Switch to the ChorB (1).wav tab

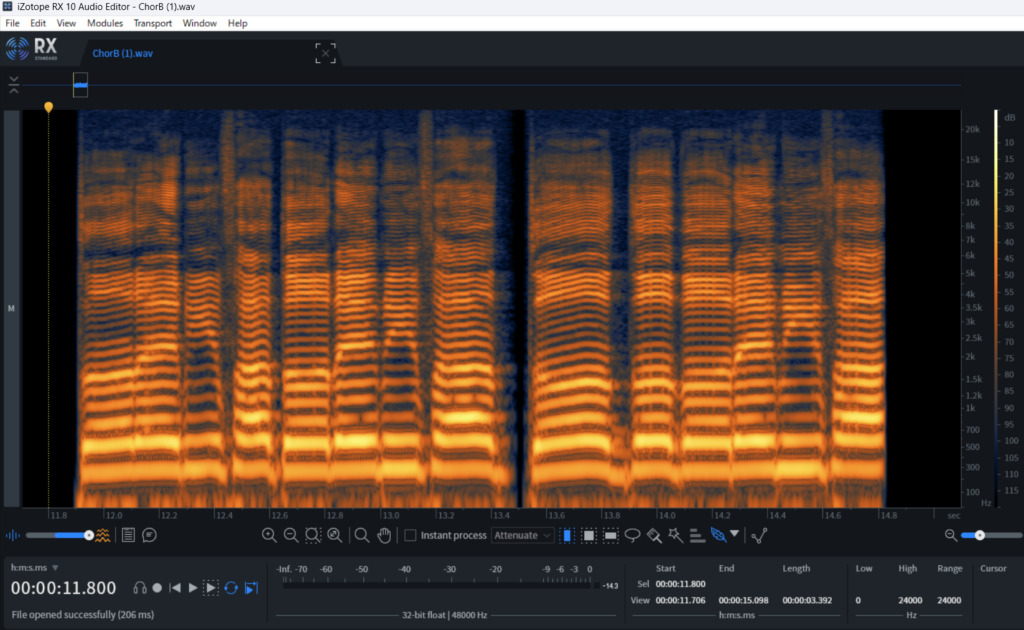pyautogui.click(x=122, y=53)
